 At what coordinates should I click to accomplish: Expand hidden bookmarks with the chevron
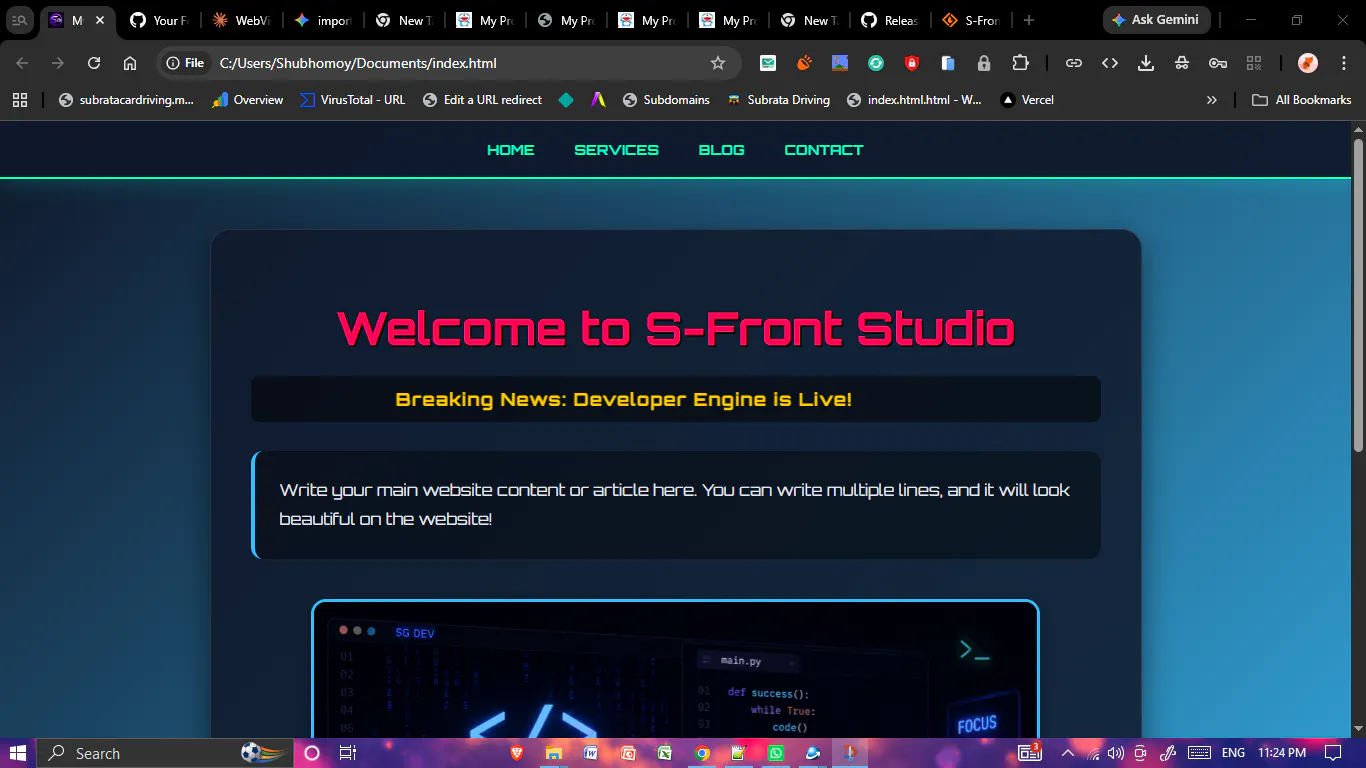(x=1212, y=100)
